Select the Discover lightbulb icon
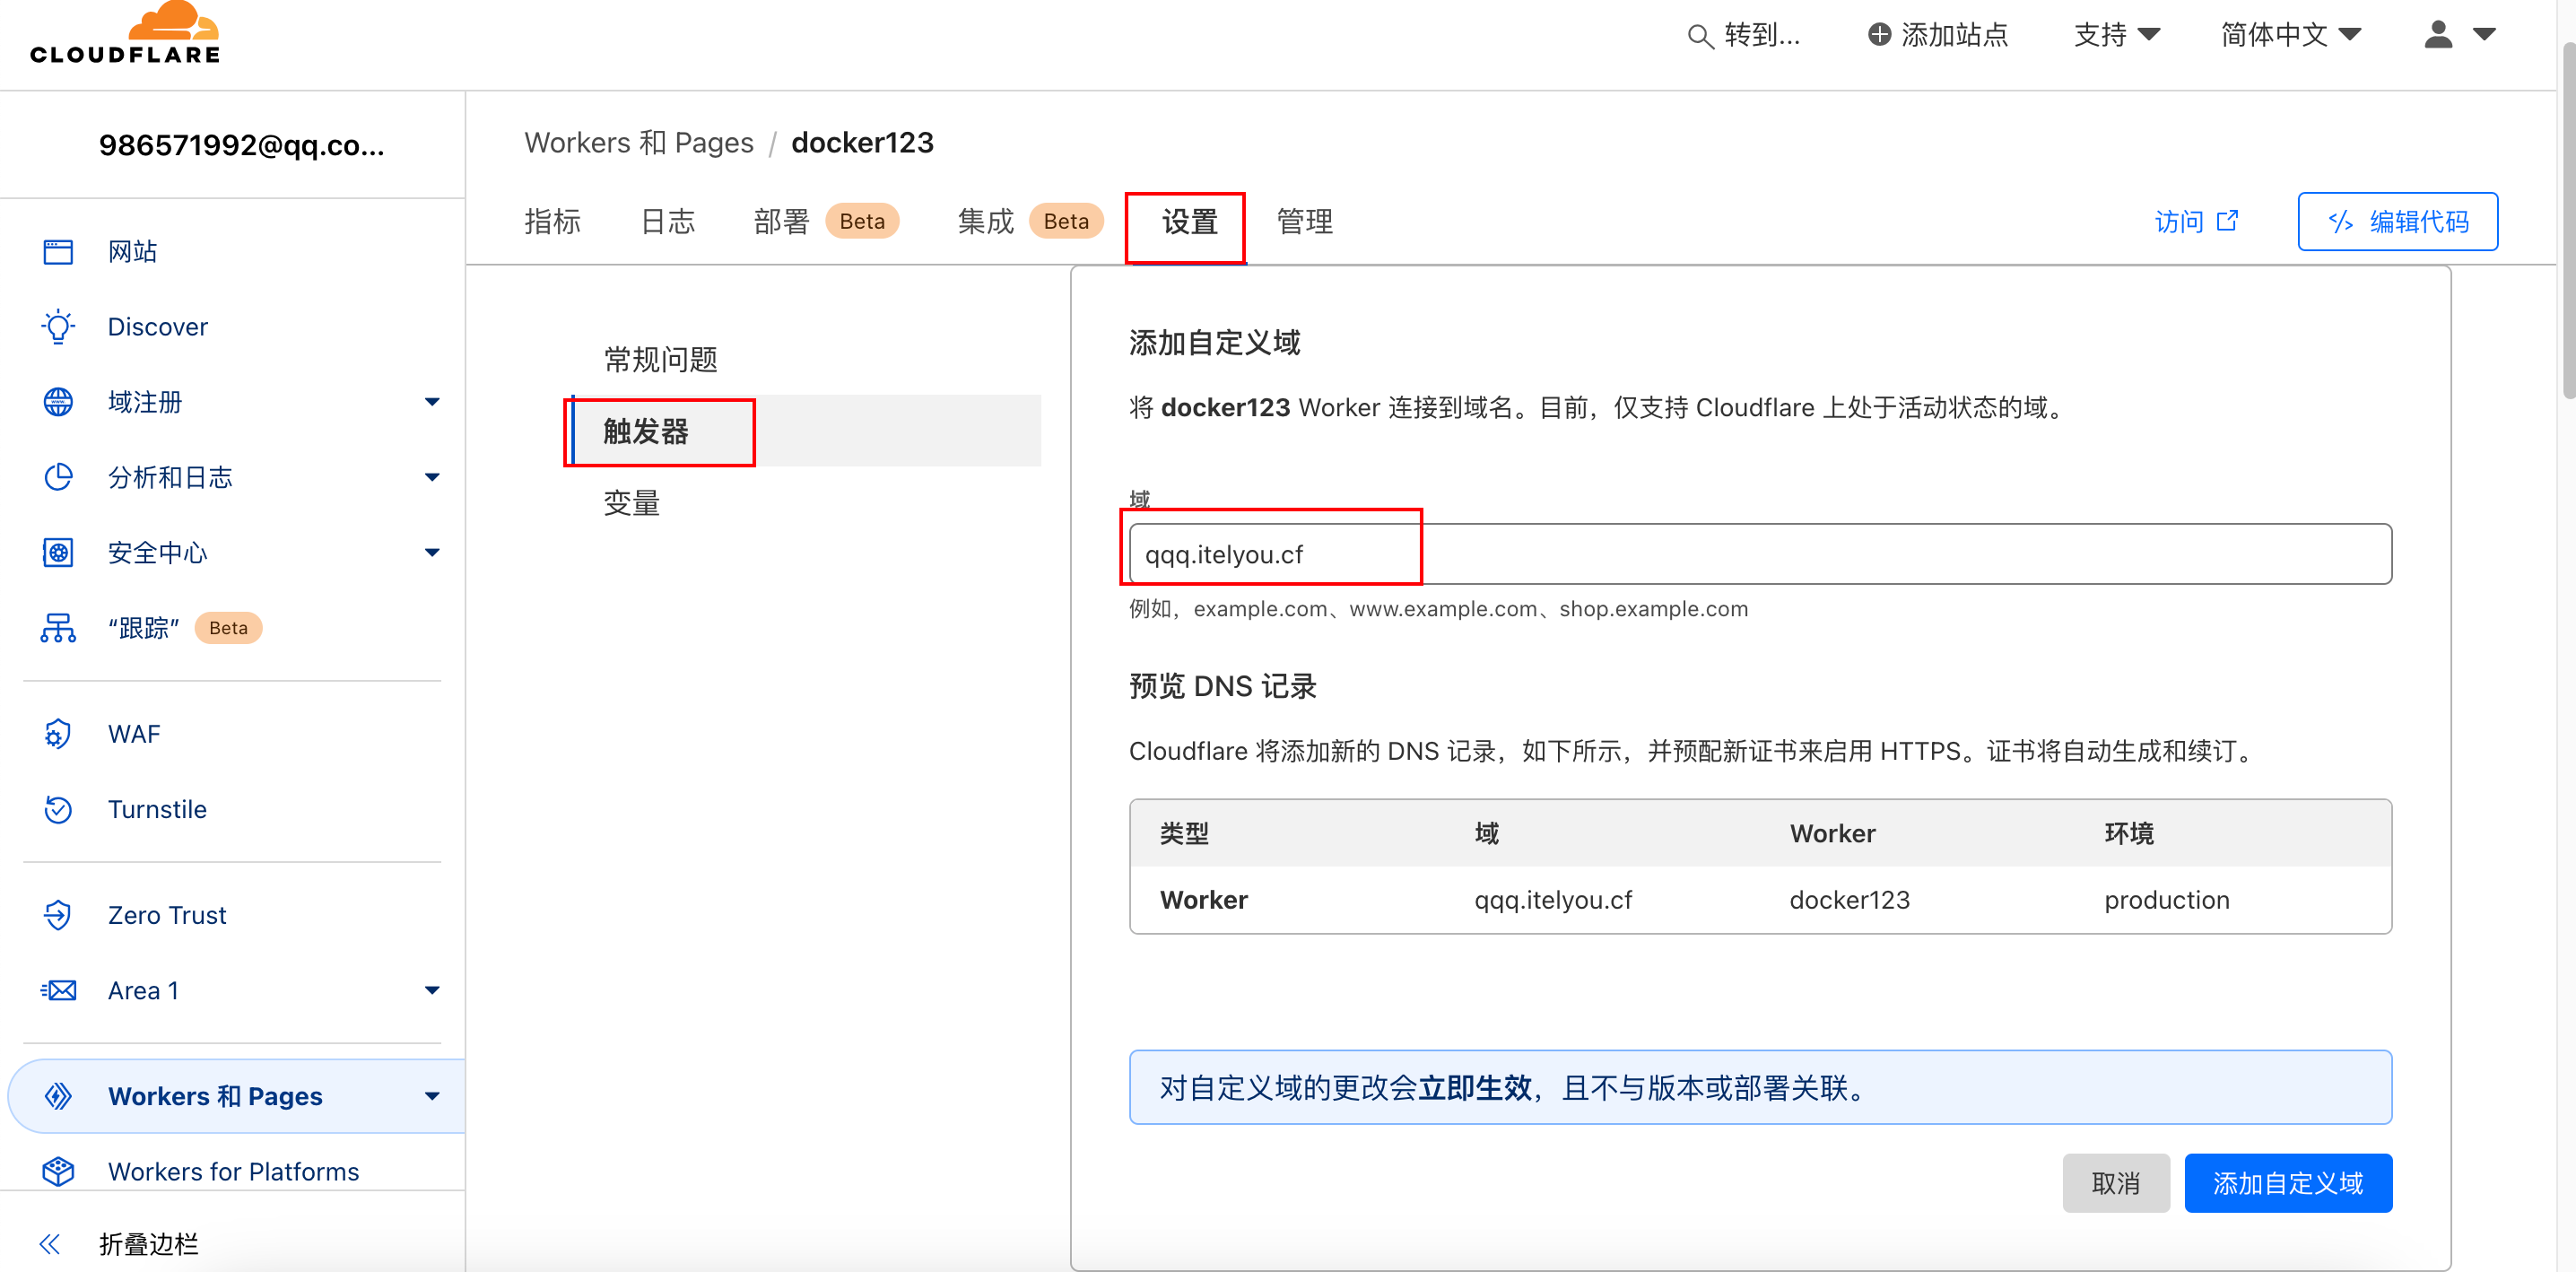 coord(58,326)
